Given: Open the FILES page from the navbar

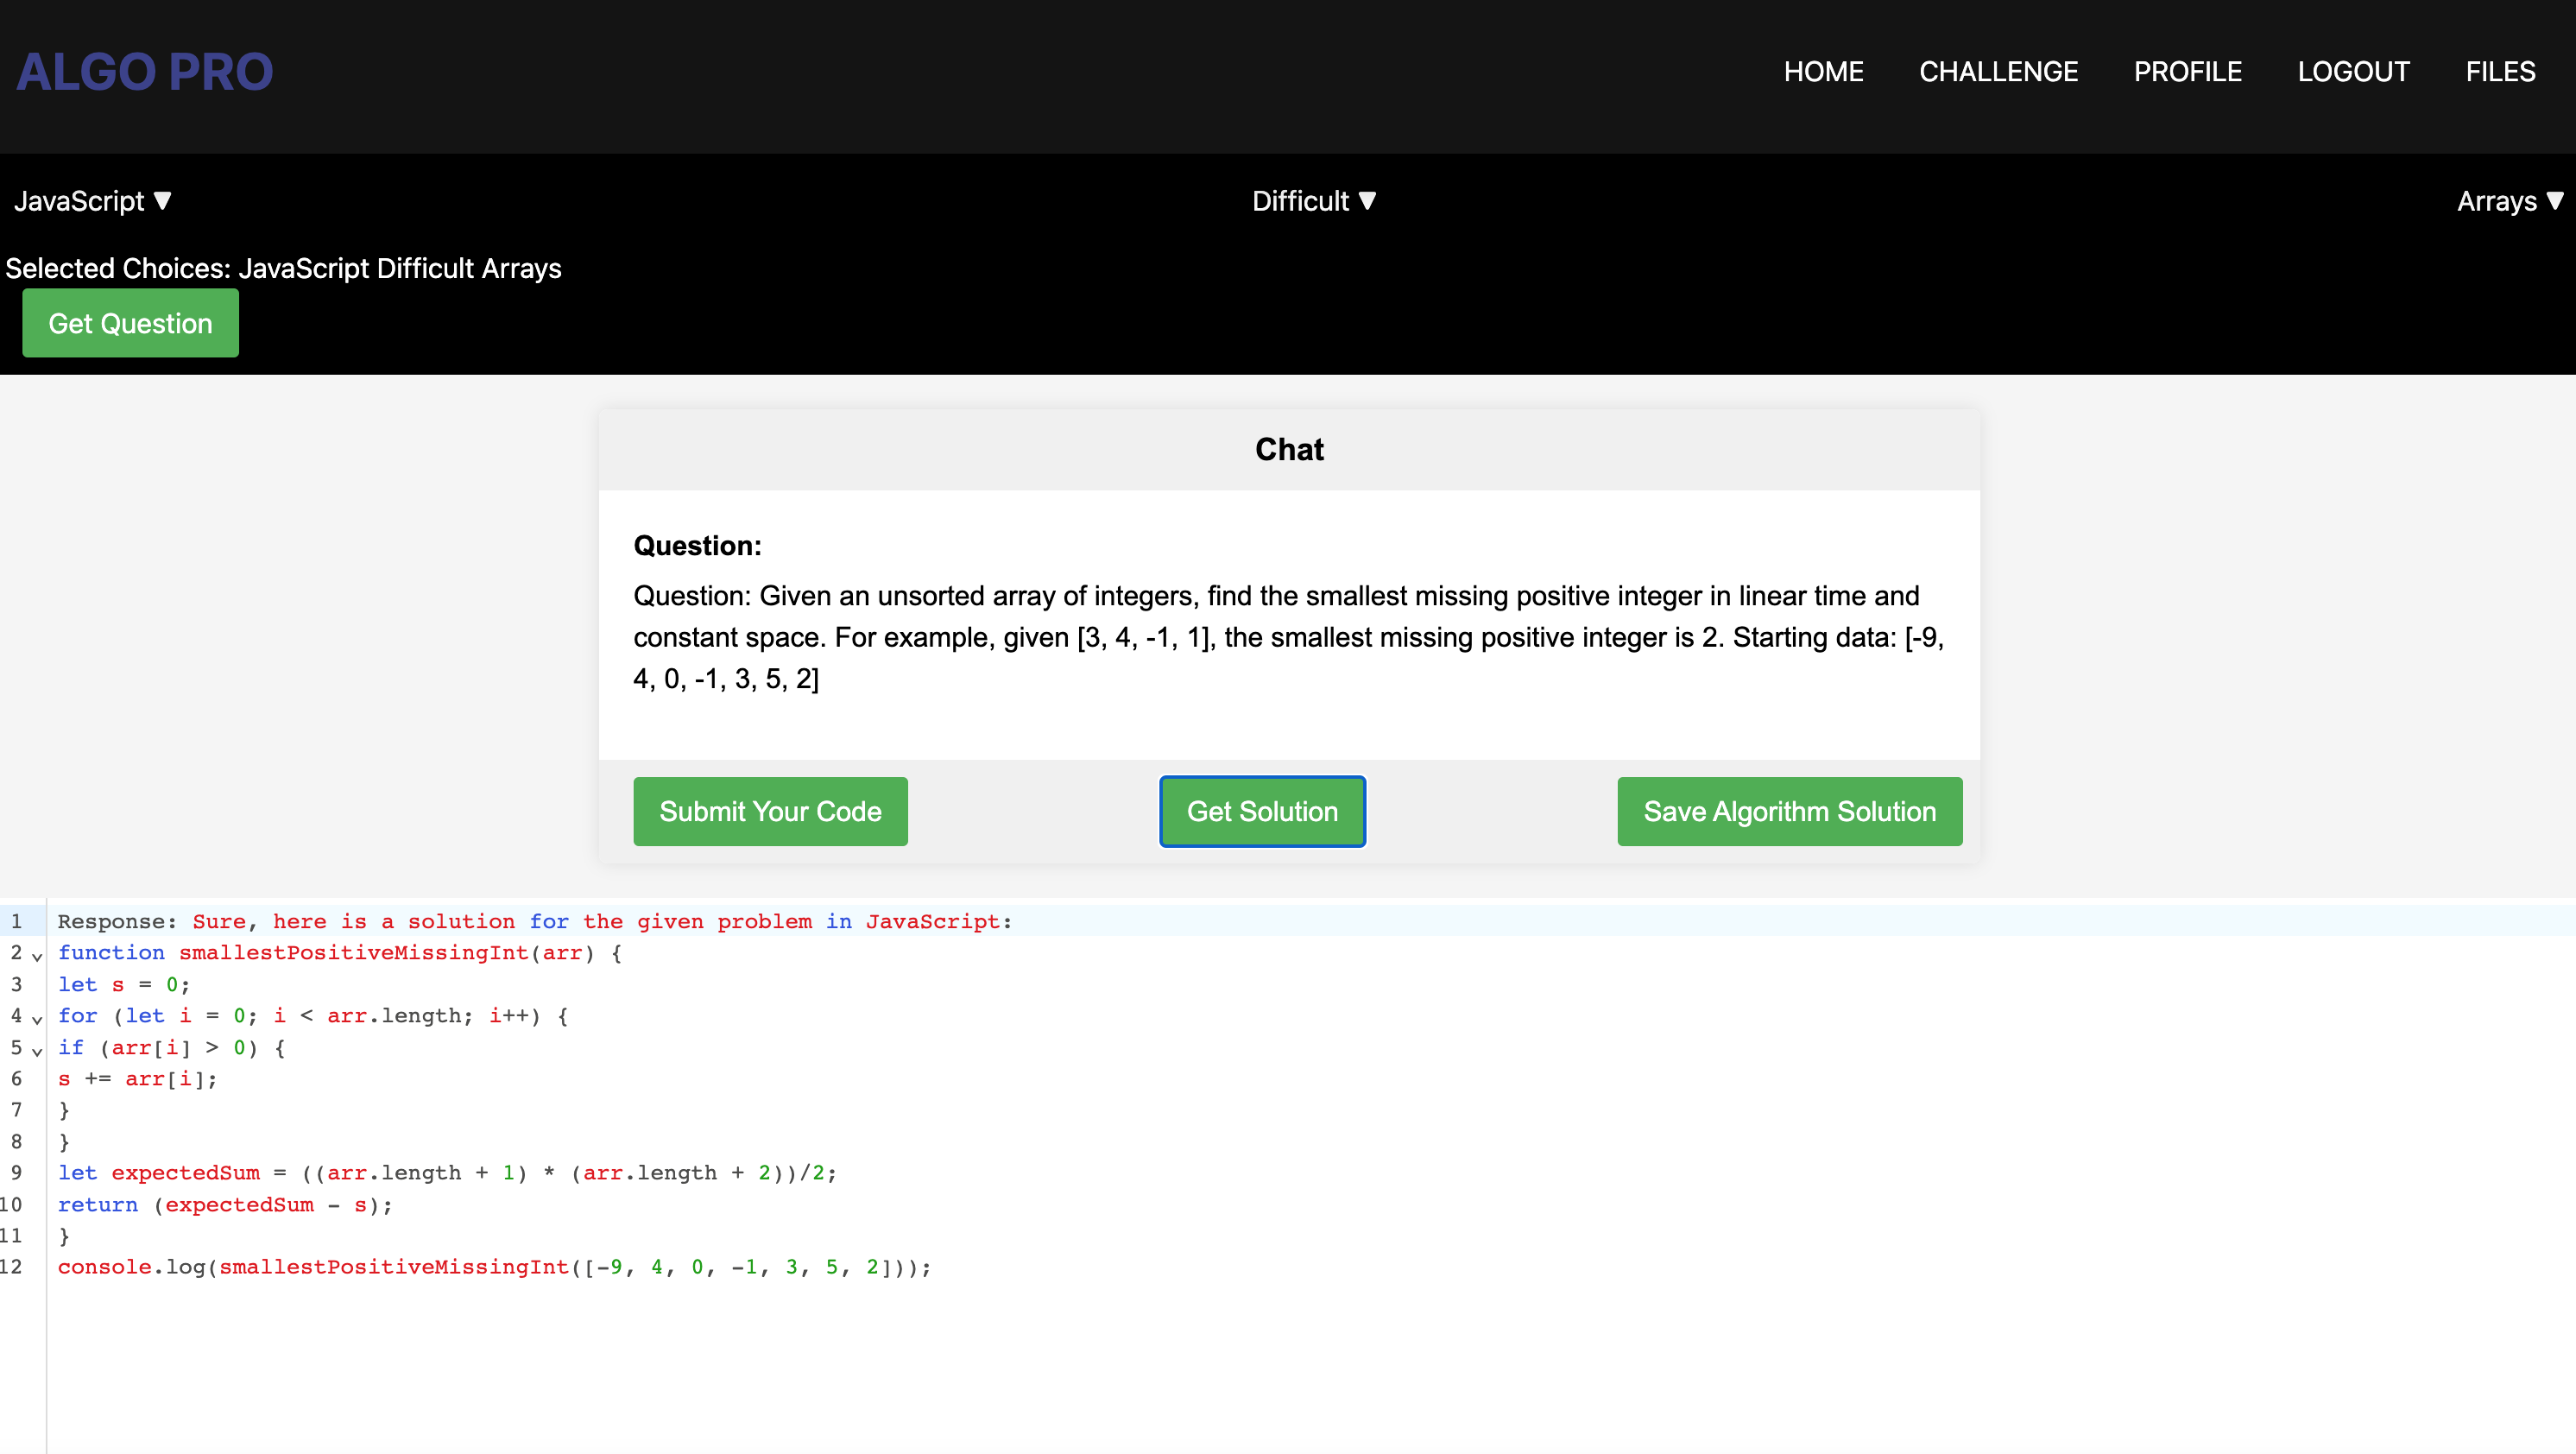Looking at the screenshot, I should pyautogui.click(x=2500, y=71).
